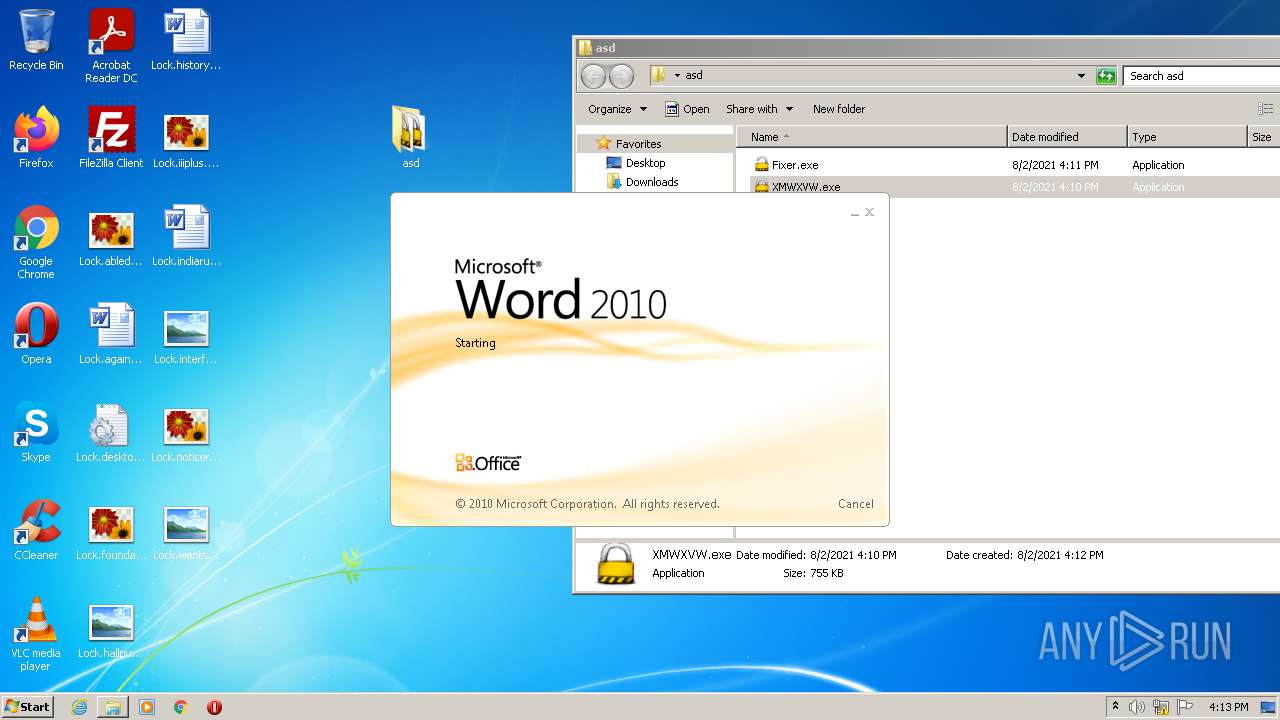Minimize the Word splash screen
This screenshot has height=720, width=1280.
(855, 213)
